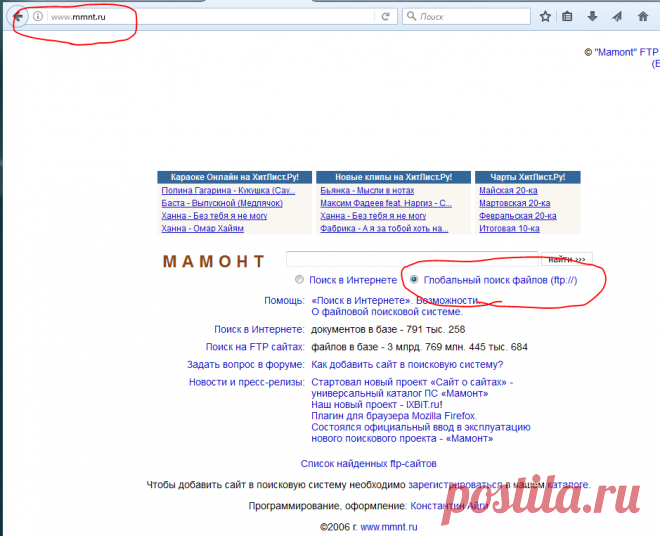Click Караоке Онлайн на ХитЛист.Ру header
The width and height of the screenshot is (660, 536).
click(234, 177)
